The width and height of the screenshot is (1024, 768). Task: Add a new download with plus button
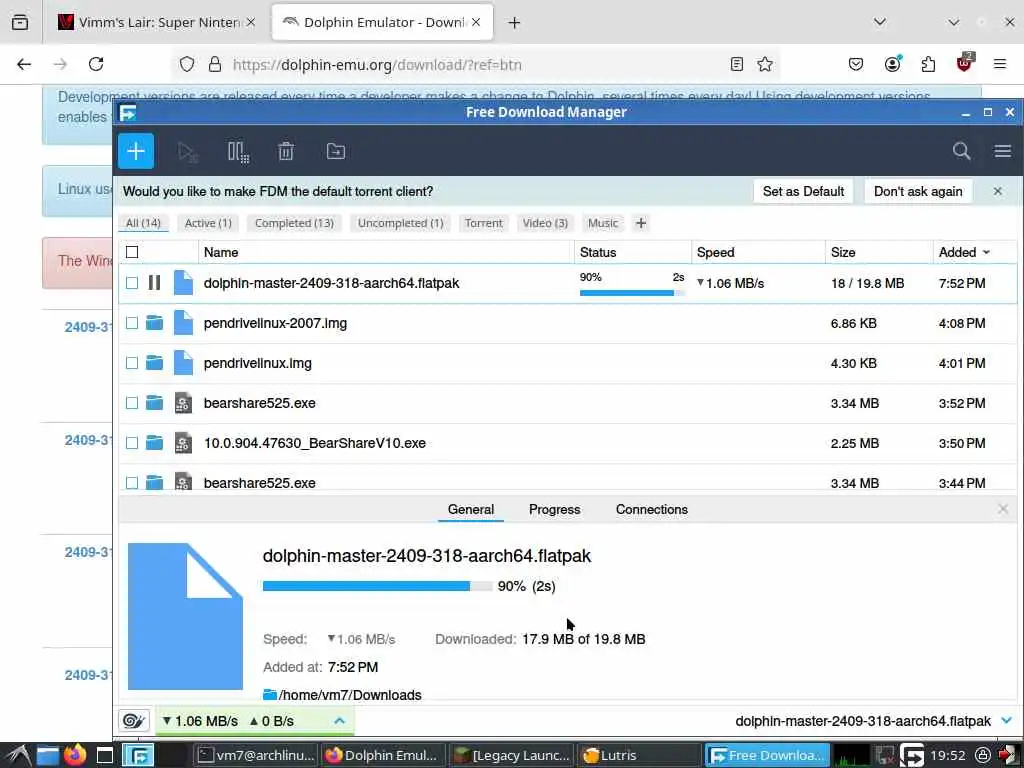pyautogui.click(x=136, y=152)
